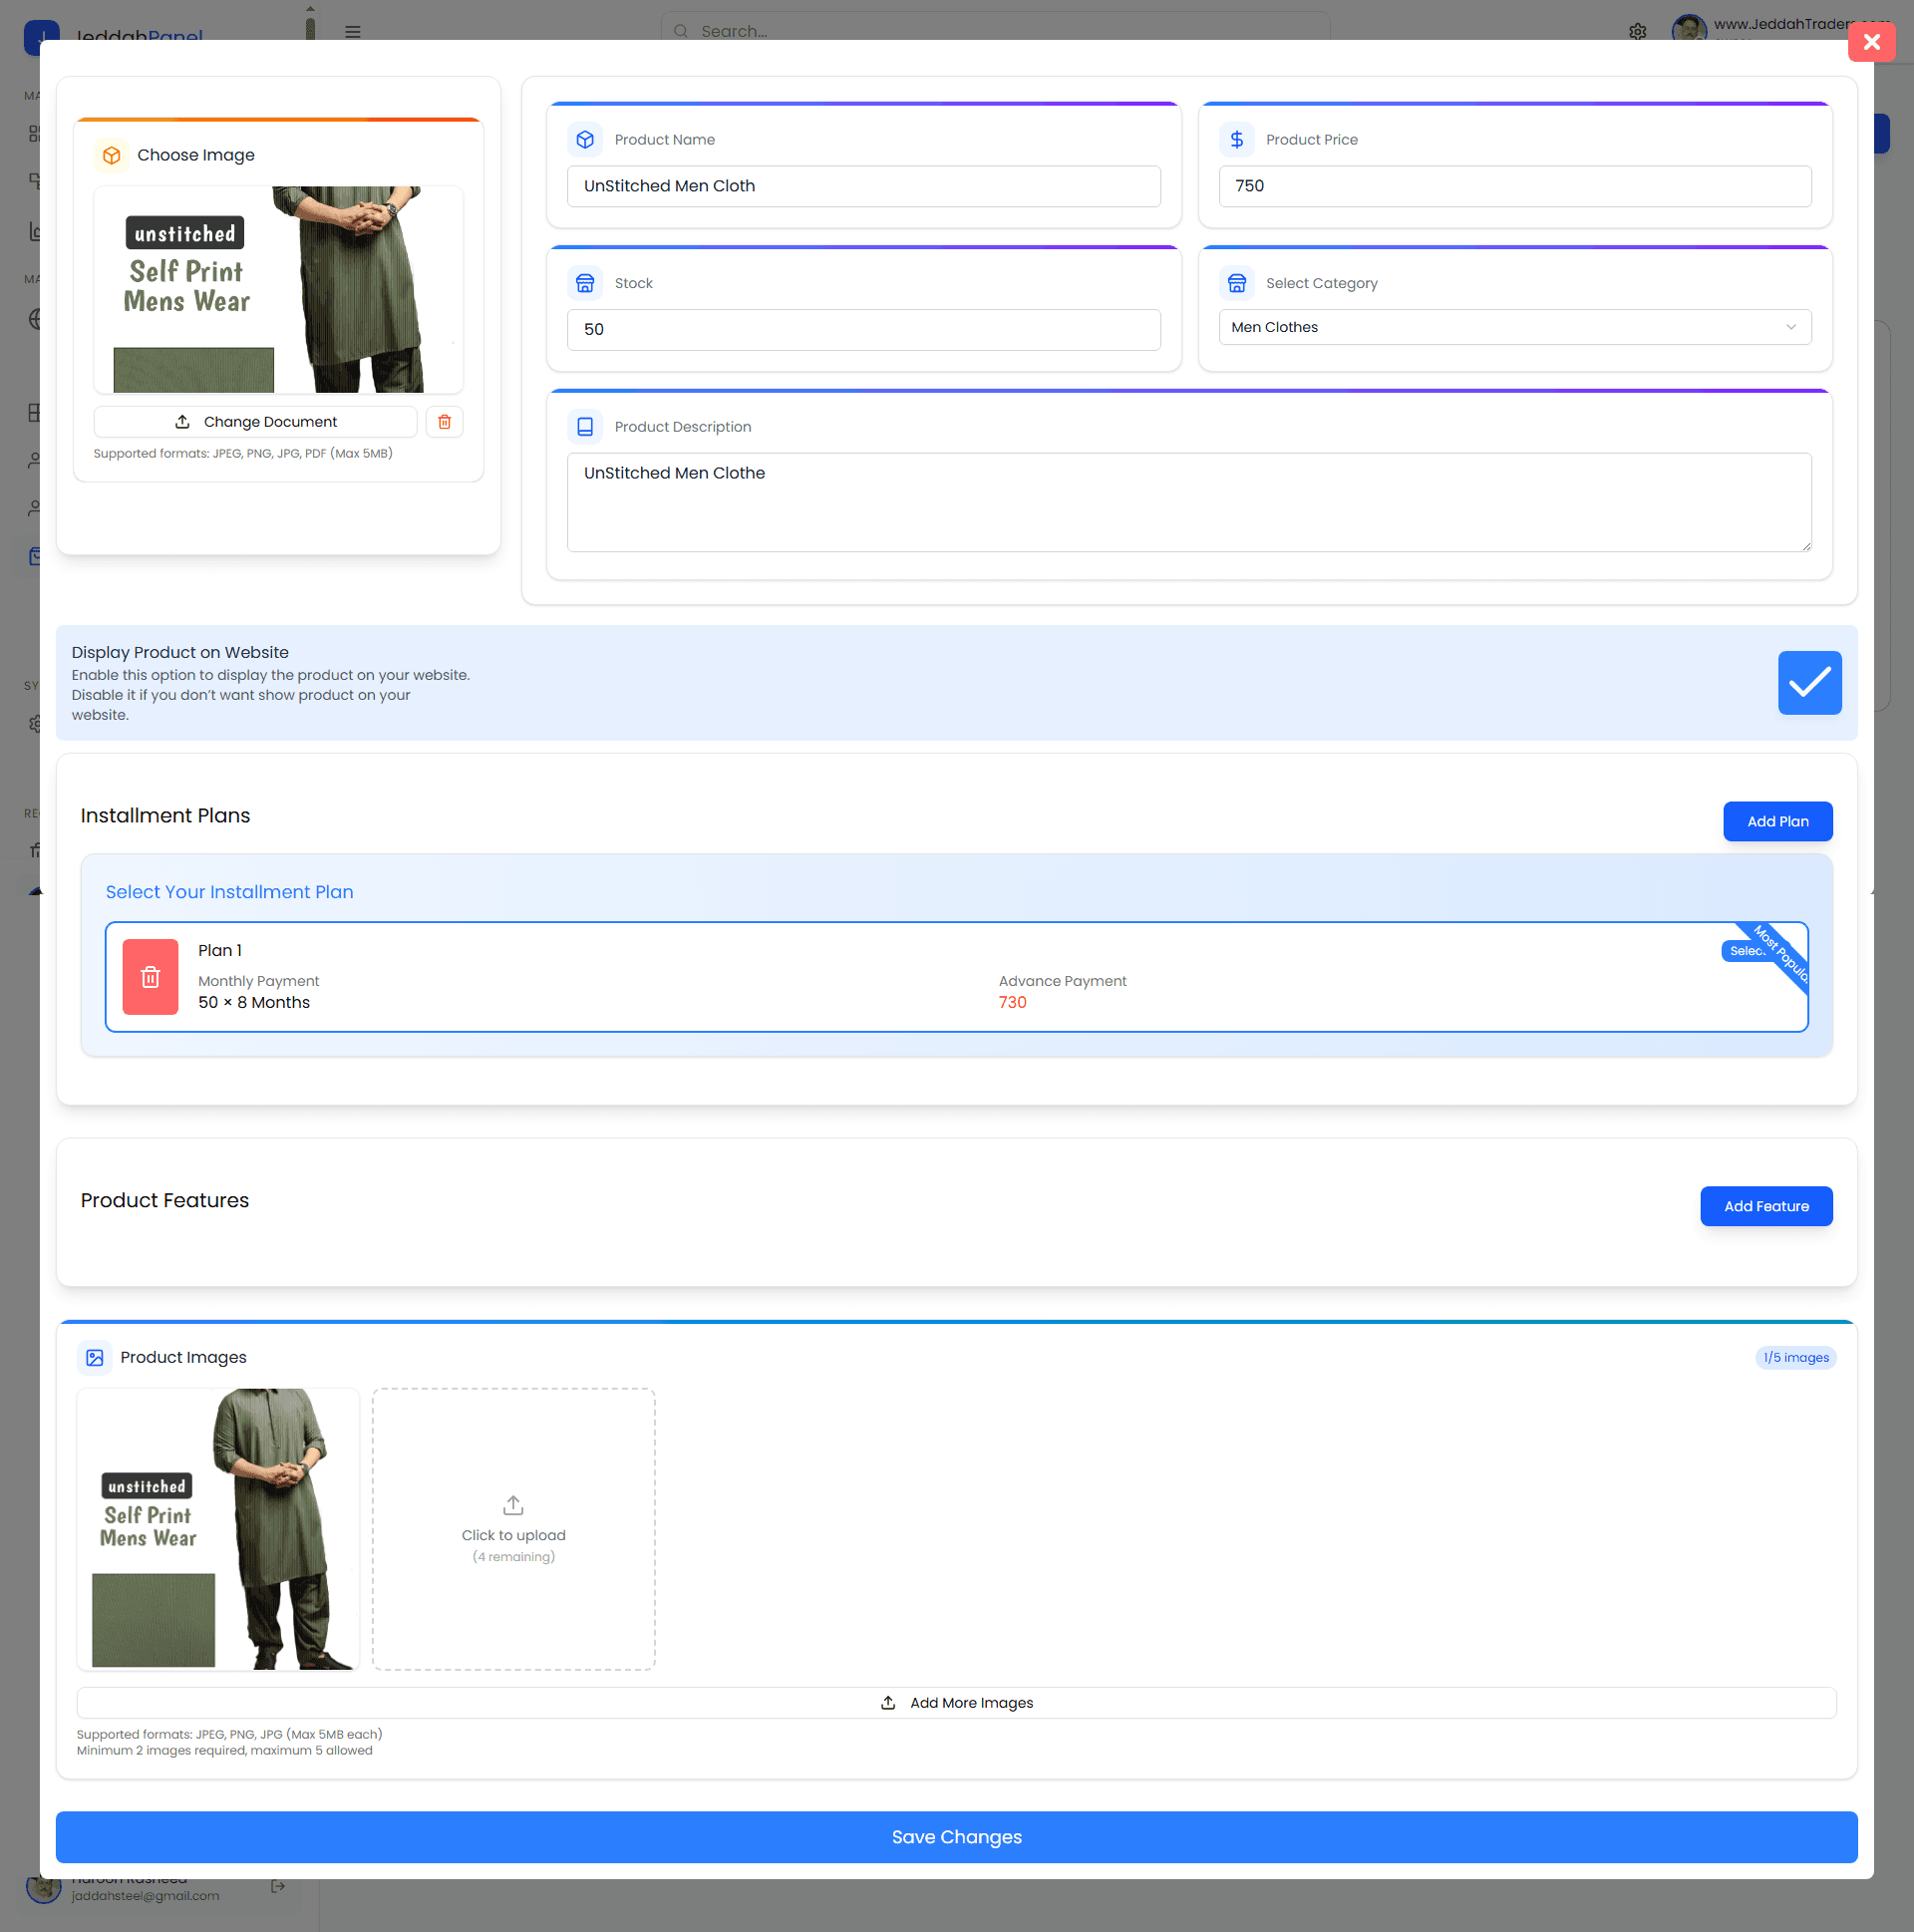This screenshot has height=1932, width=1914.
Task: Focus the Product Price input field
Action: click(1514, 186)
